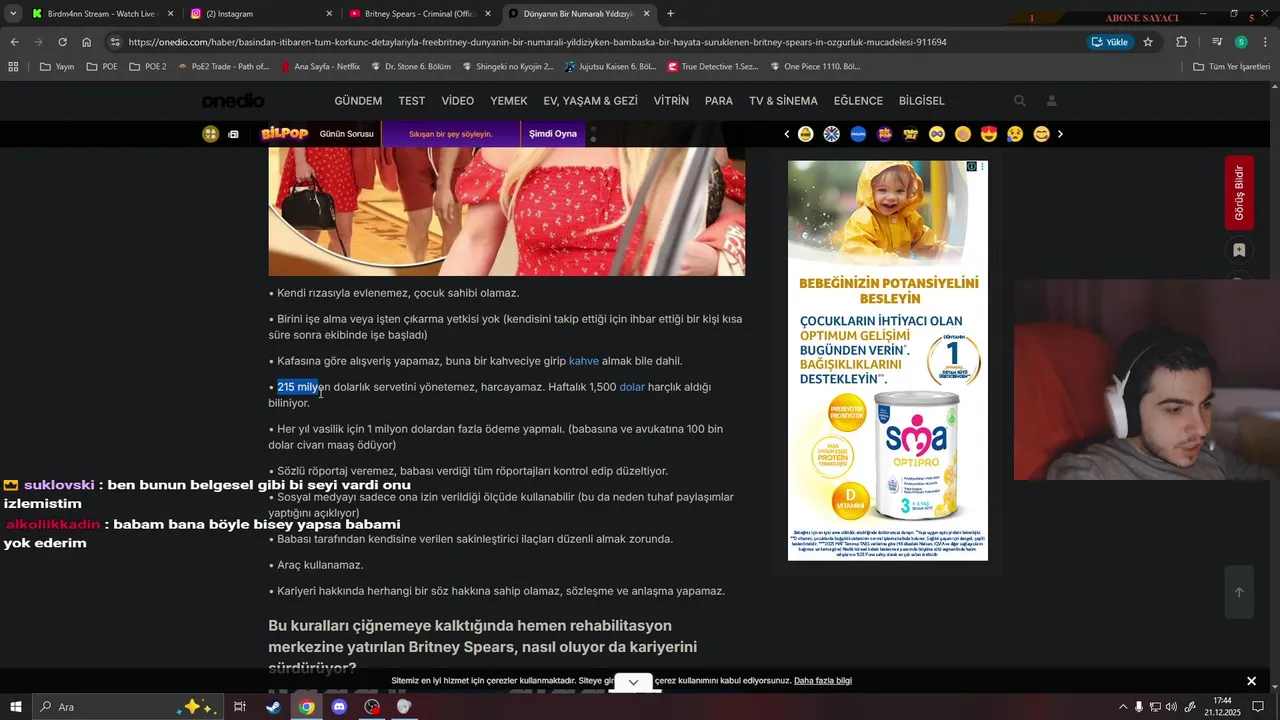Follow the dolar link in article

(632, 387)
